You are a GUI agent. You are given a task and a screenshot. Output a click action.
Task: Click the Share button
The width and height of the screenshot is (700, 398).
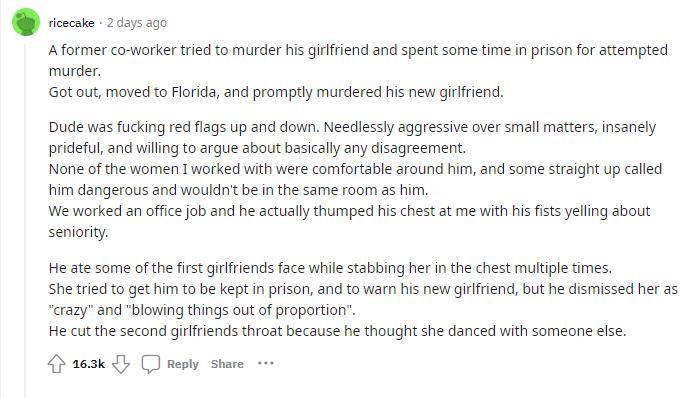coord(227,364)
